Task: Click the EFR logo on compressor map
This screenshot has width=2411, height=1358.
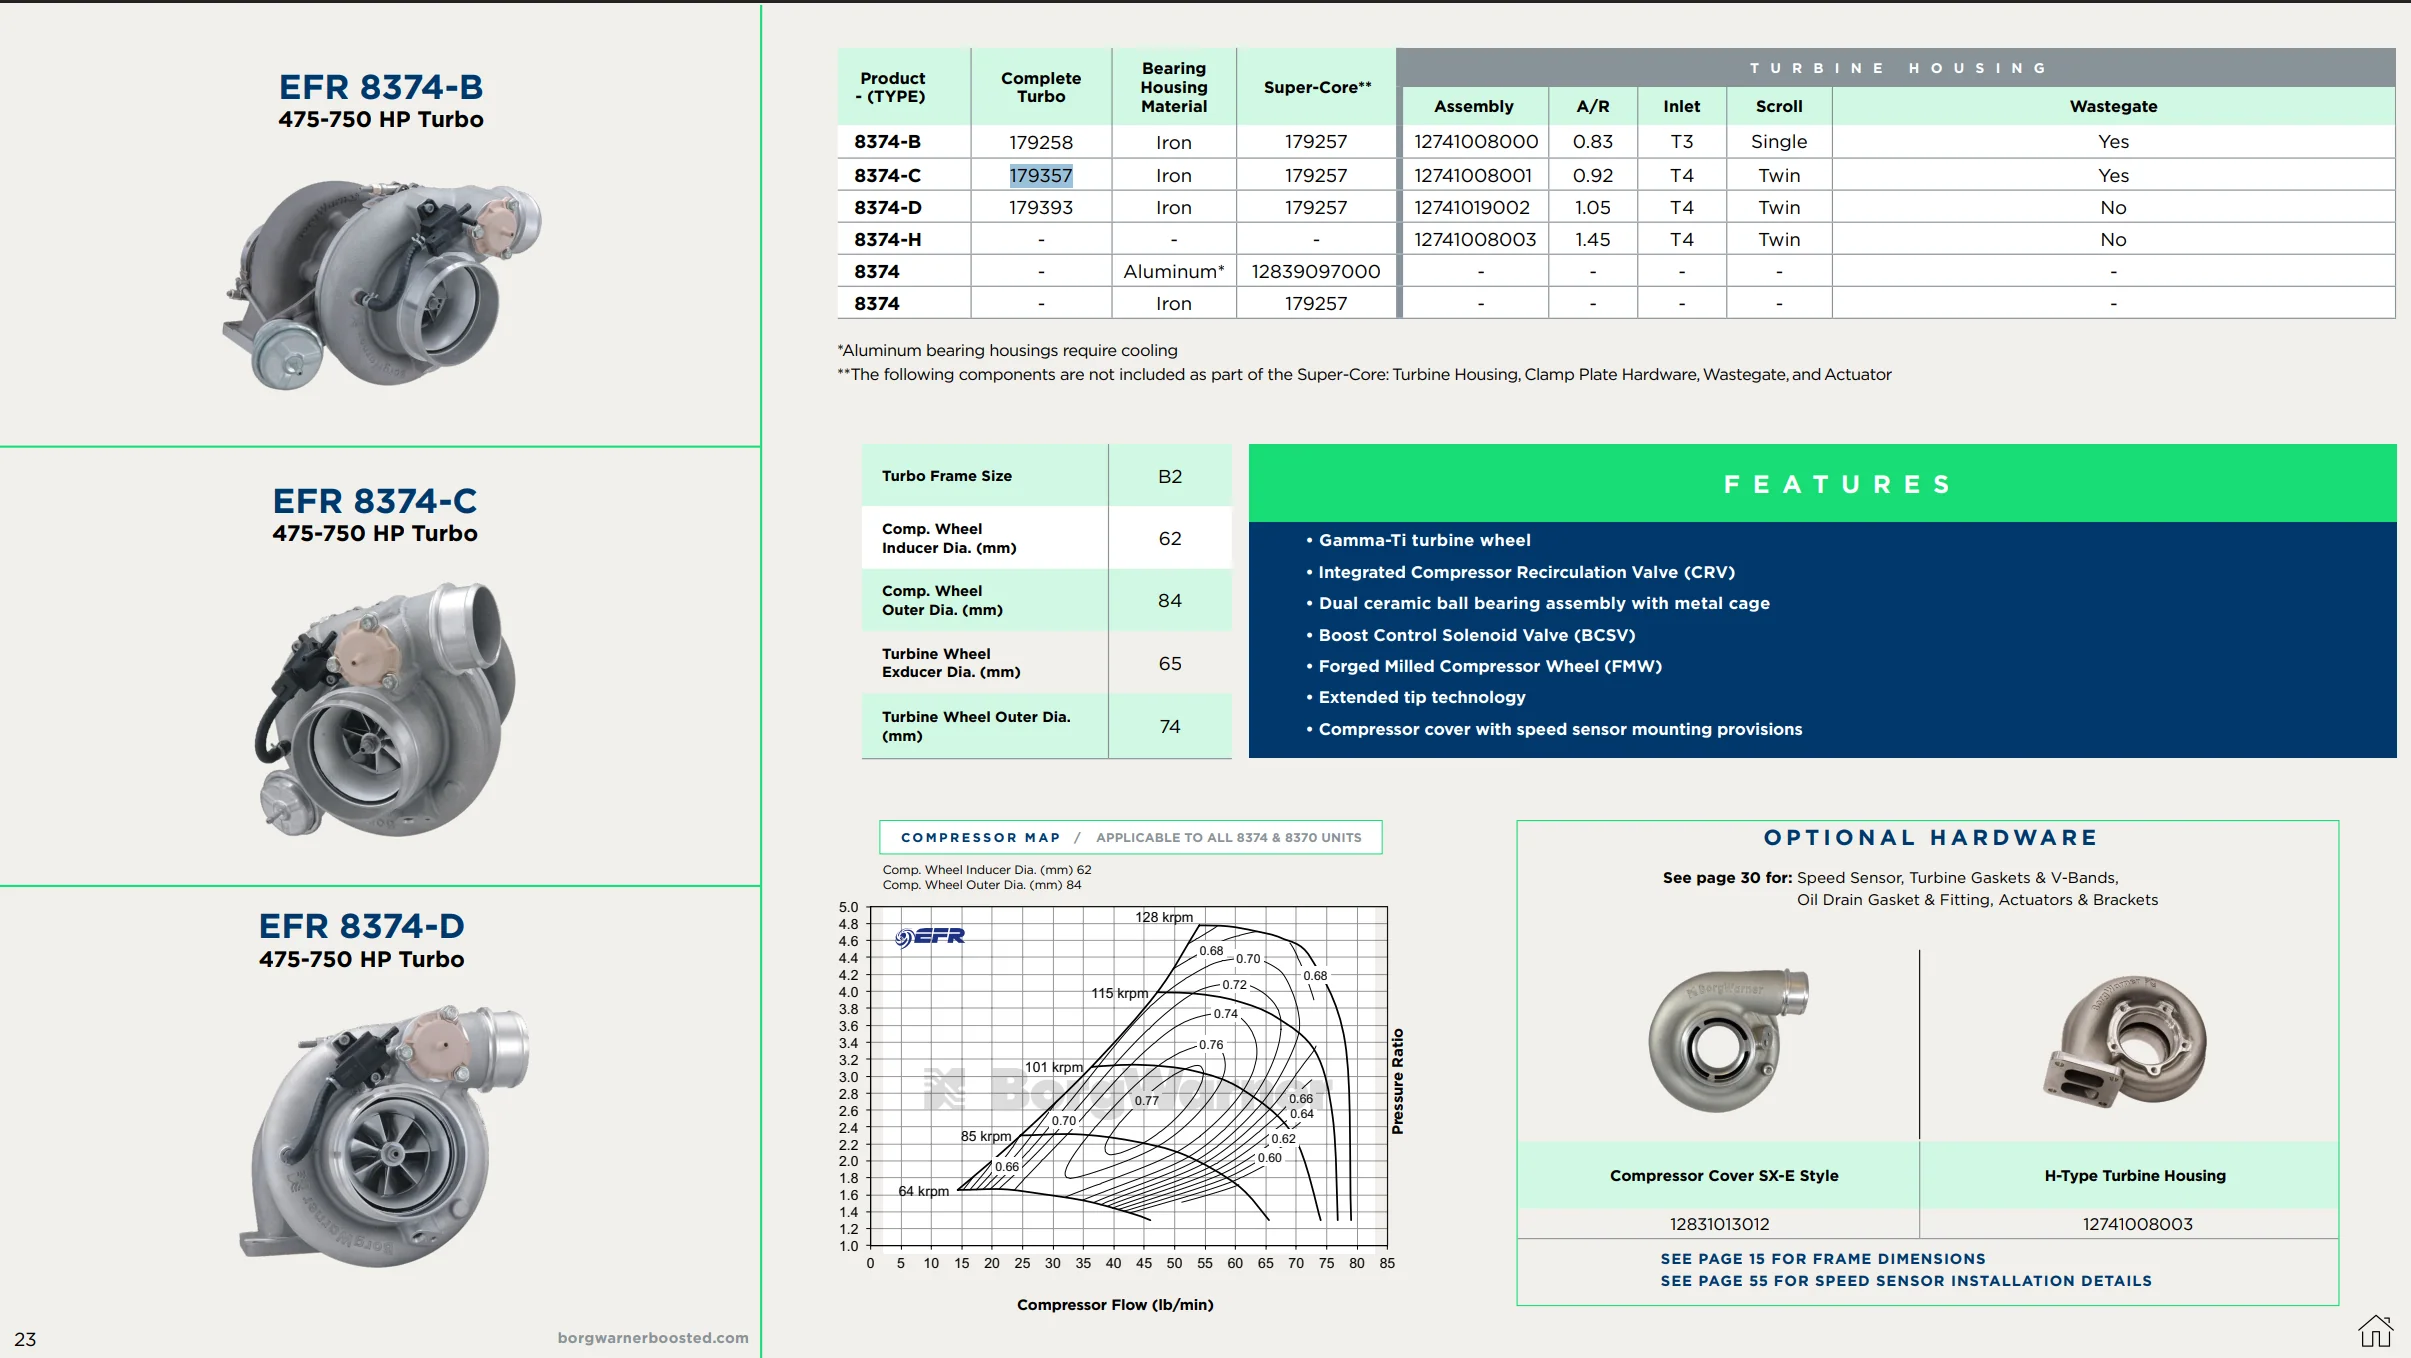Action: click(930, 936)
